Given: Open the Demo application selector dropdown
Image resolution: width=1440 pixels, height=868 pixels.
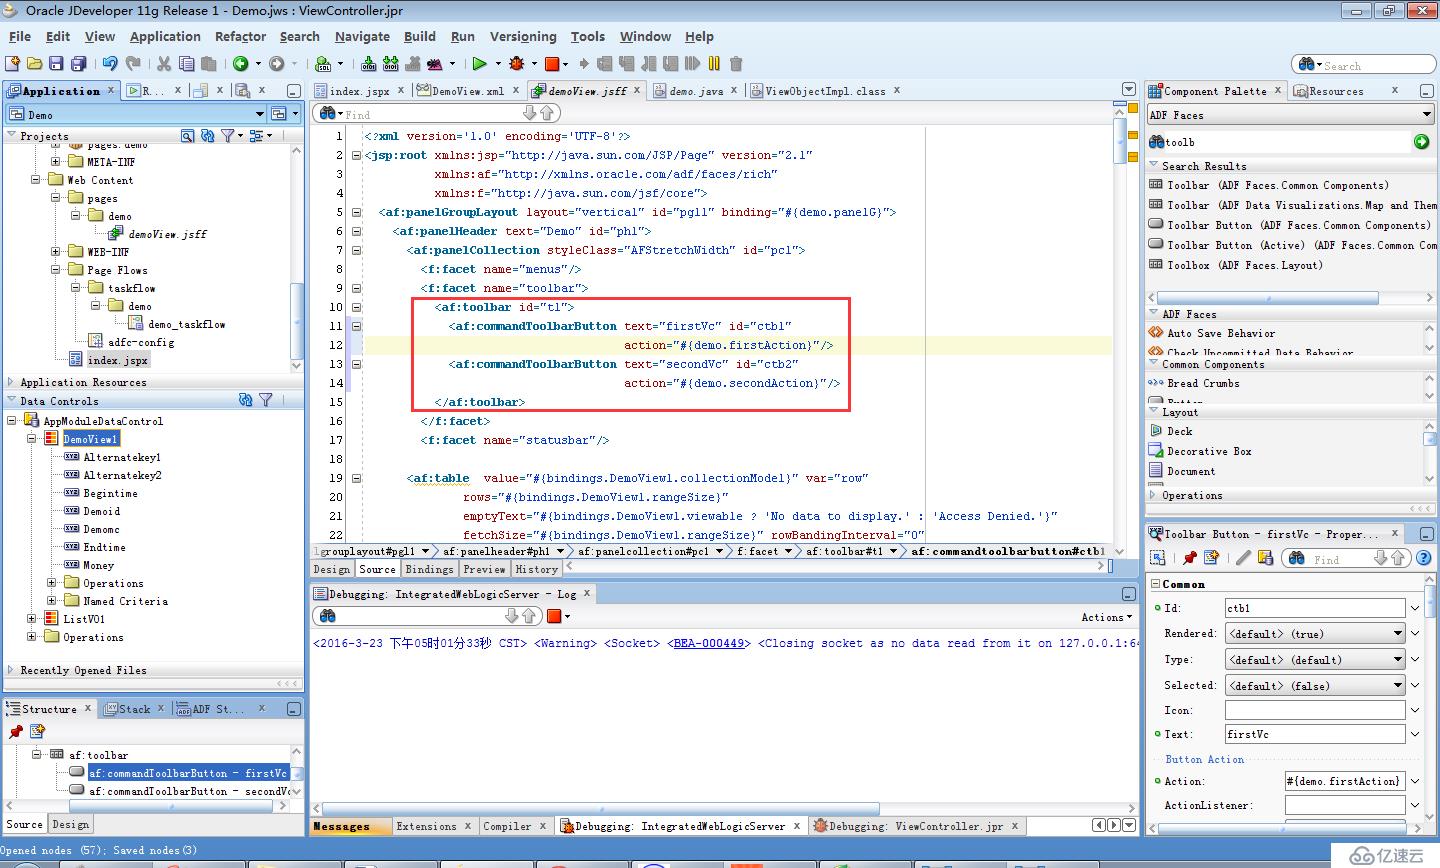Looking at the screenshot, I should pos(260,115).
